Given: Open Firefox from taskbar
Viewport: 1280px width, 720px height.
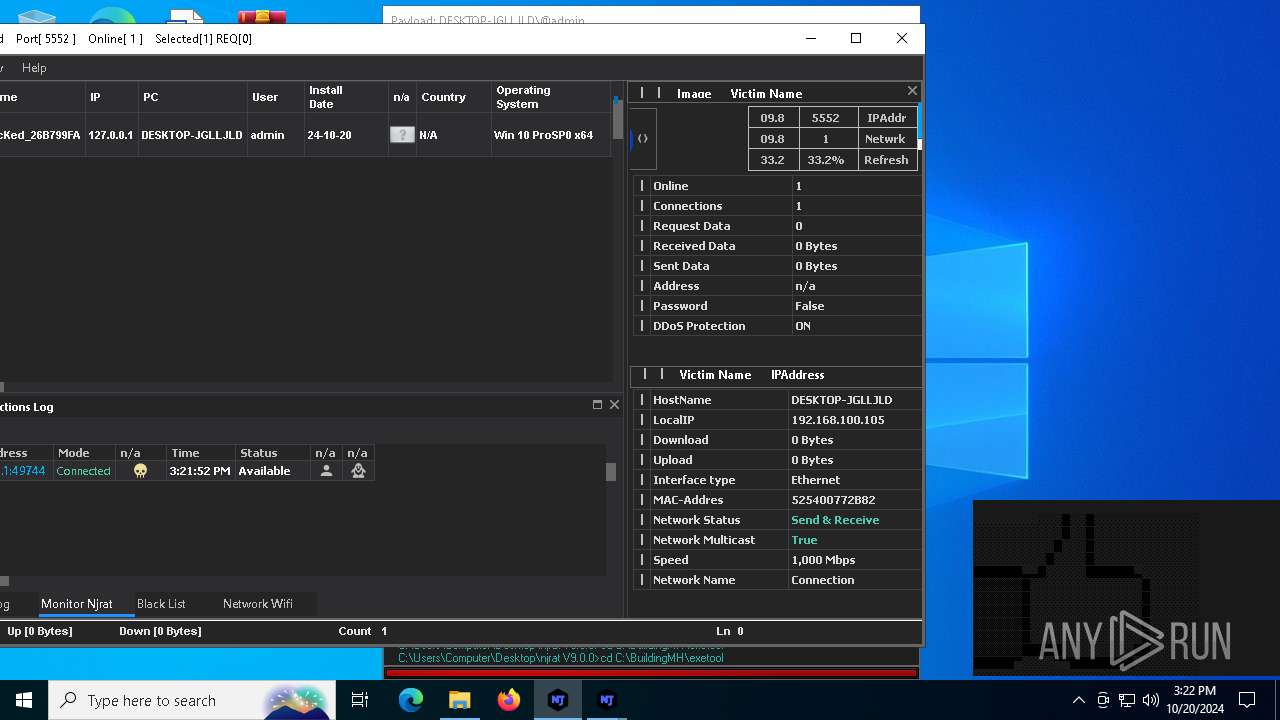Looking at the screenshot, I should click(509, 700).
